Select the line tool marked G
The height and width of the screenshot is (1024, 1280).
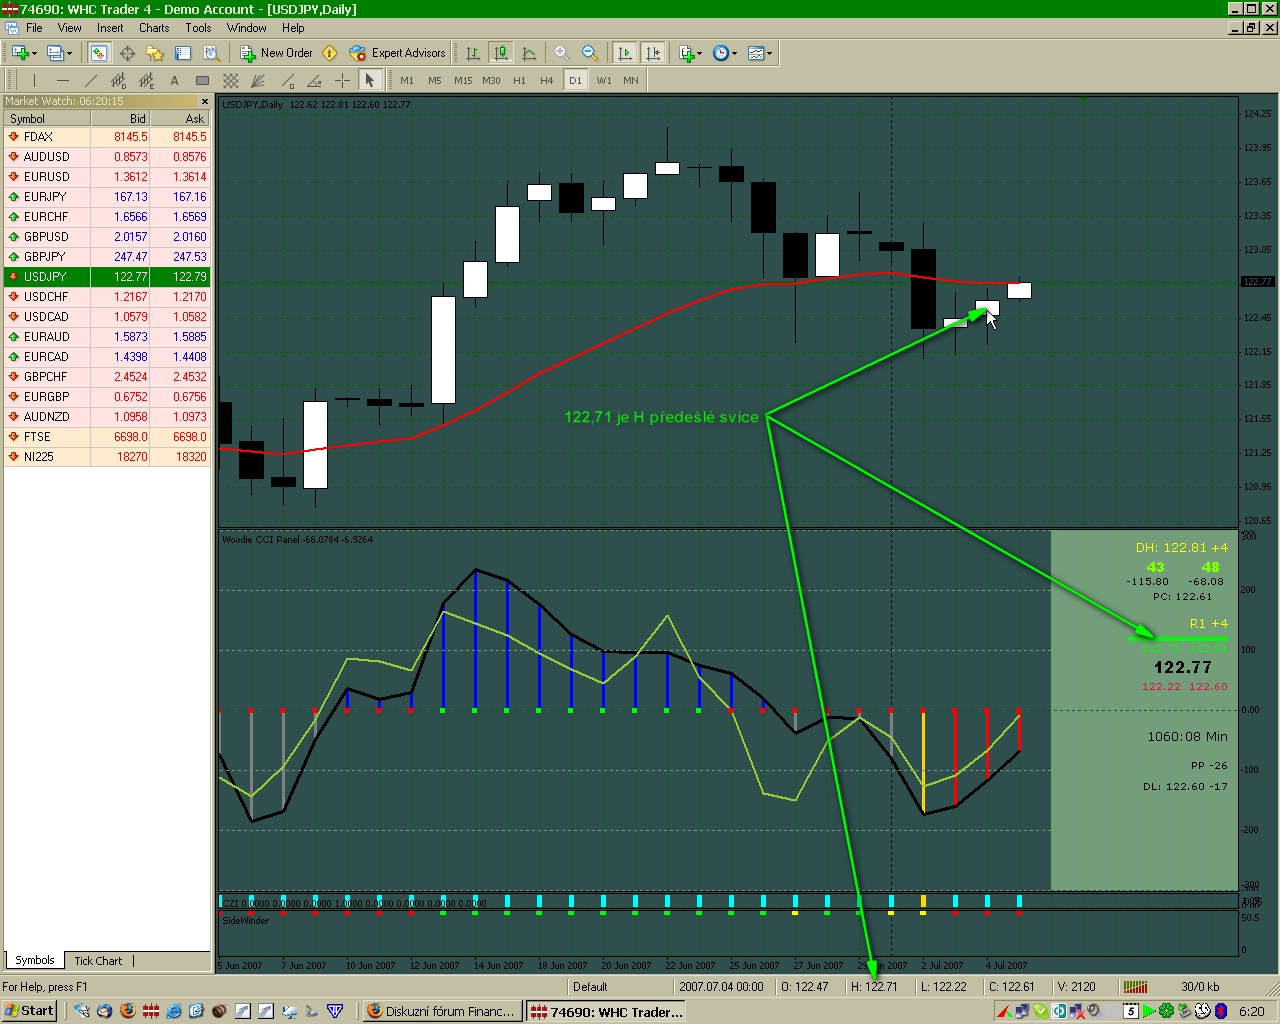pos(286,80)
